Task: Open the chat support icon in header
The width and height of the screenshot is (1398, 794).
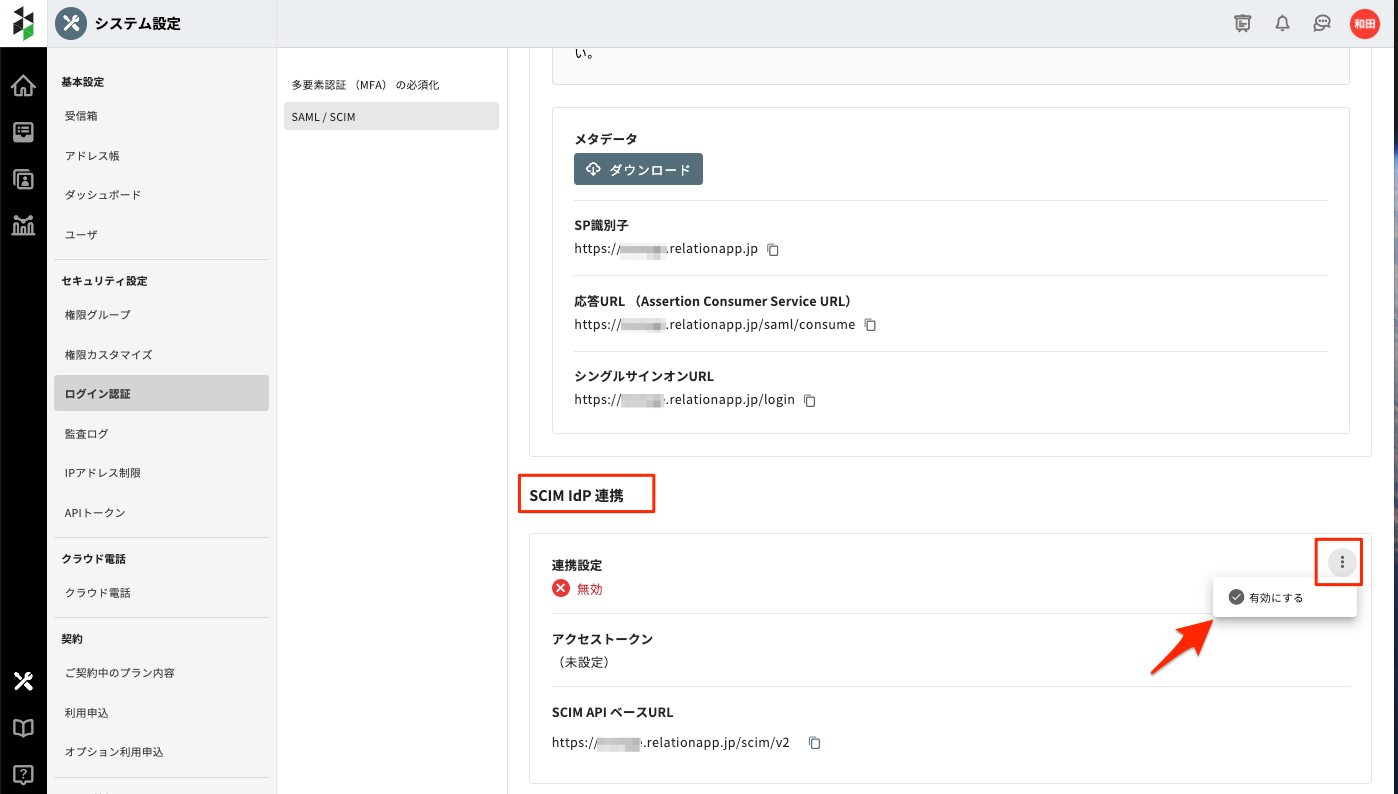Action: [x=1322, y=24]
